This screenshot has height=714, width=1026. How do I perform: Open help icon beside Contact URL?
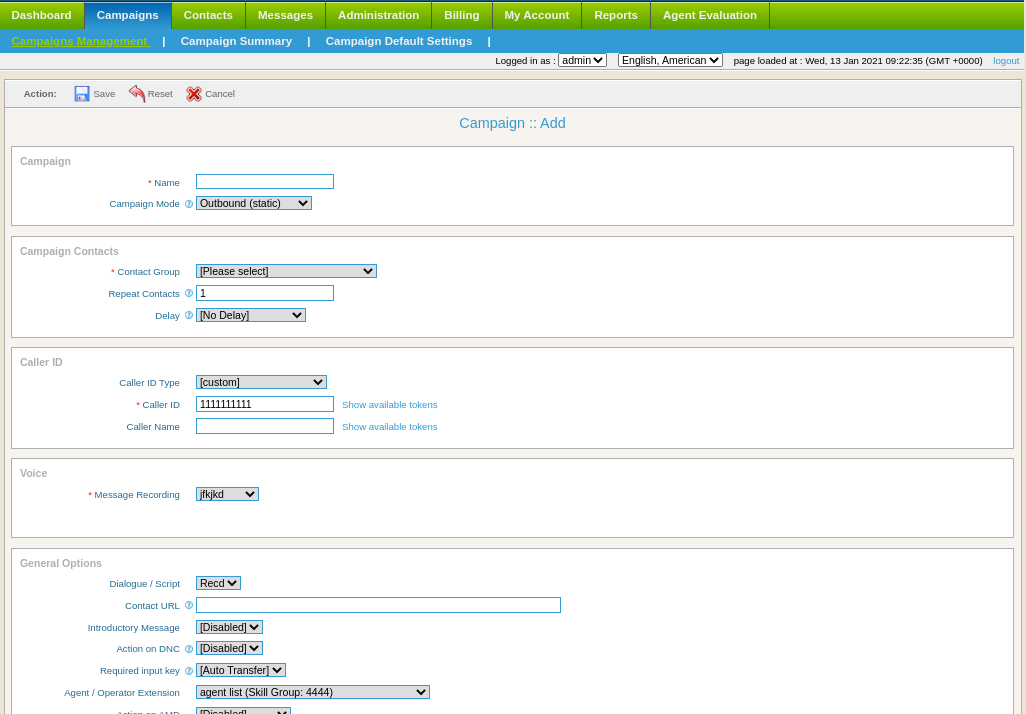[x=189, y=605]
